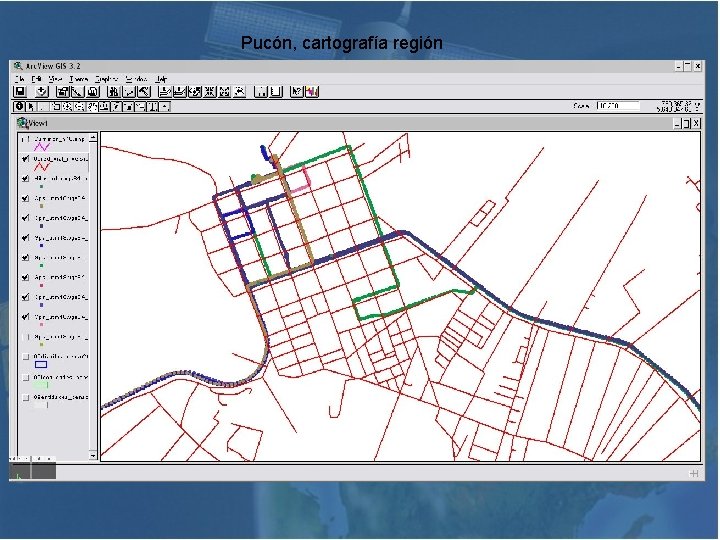Open Query Builder hammer icon
The width and height of the screenshot is (720, 540).
tap(144, 92)
